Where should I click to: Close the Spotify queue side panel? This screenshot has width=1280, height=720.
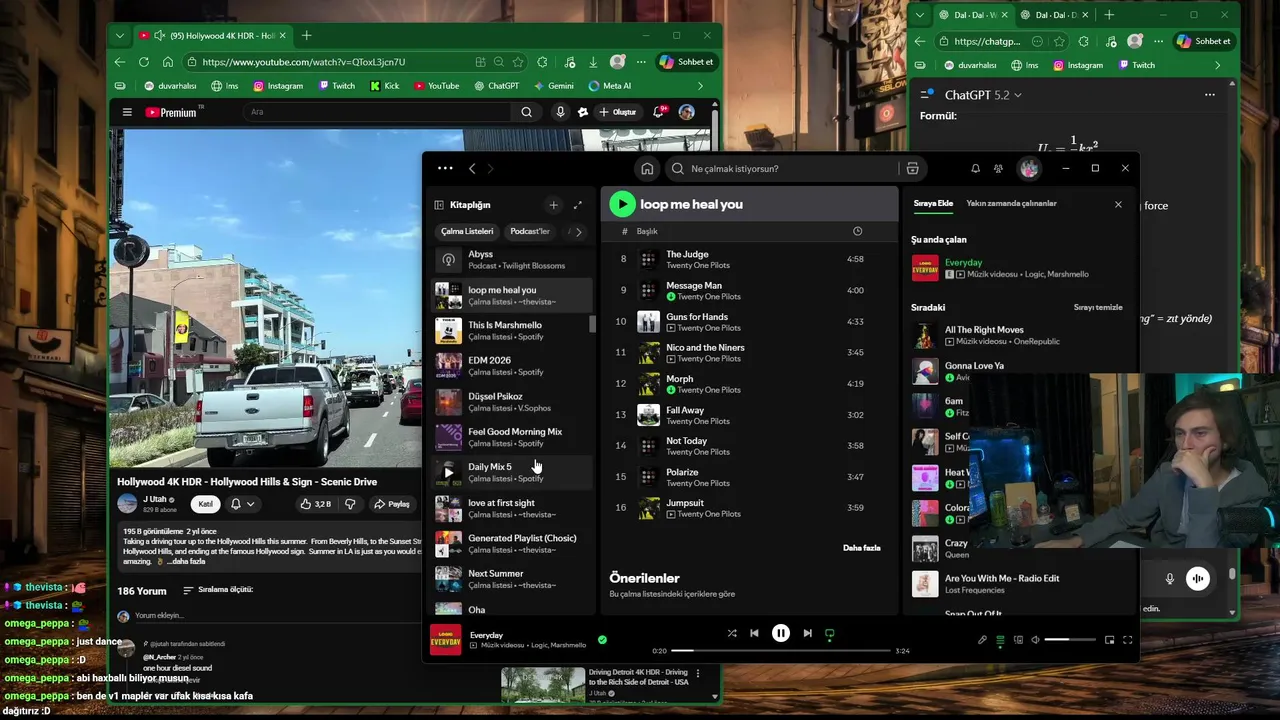coord(1118,204)
